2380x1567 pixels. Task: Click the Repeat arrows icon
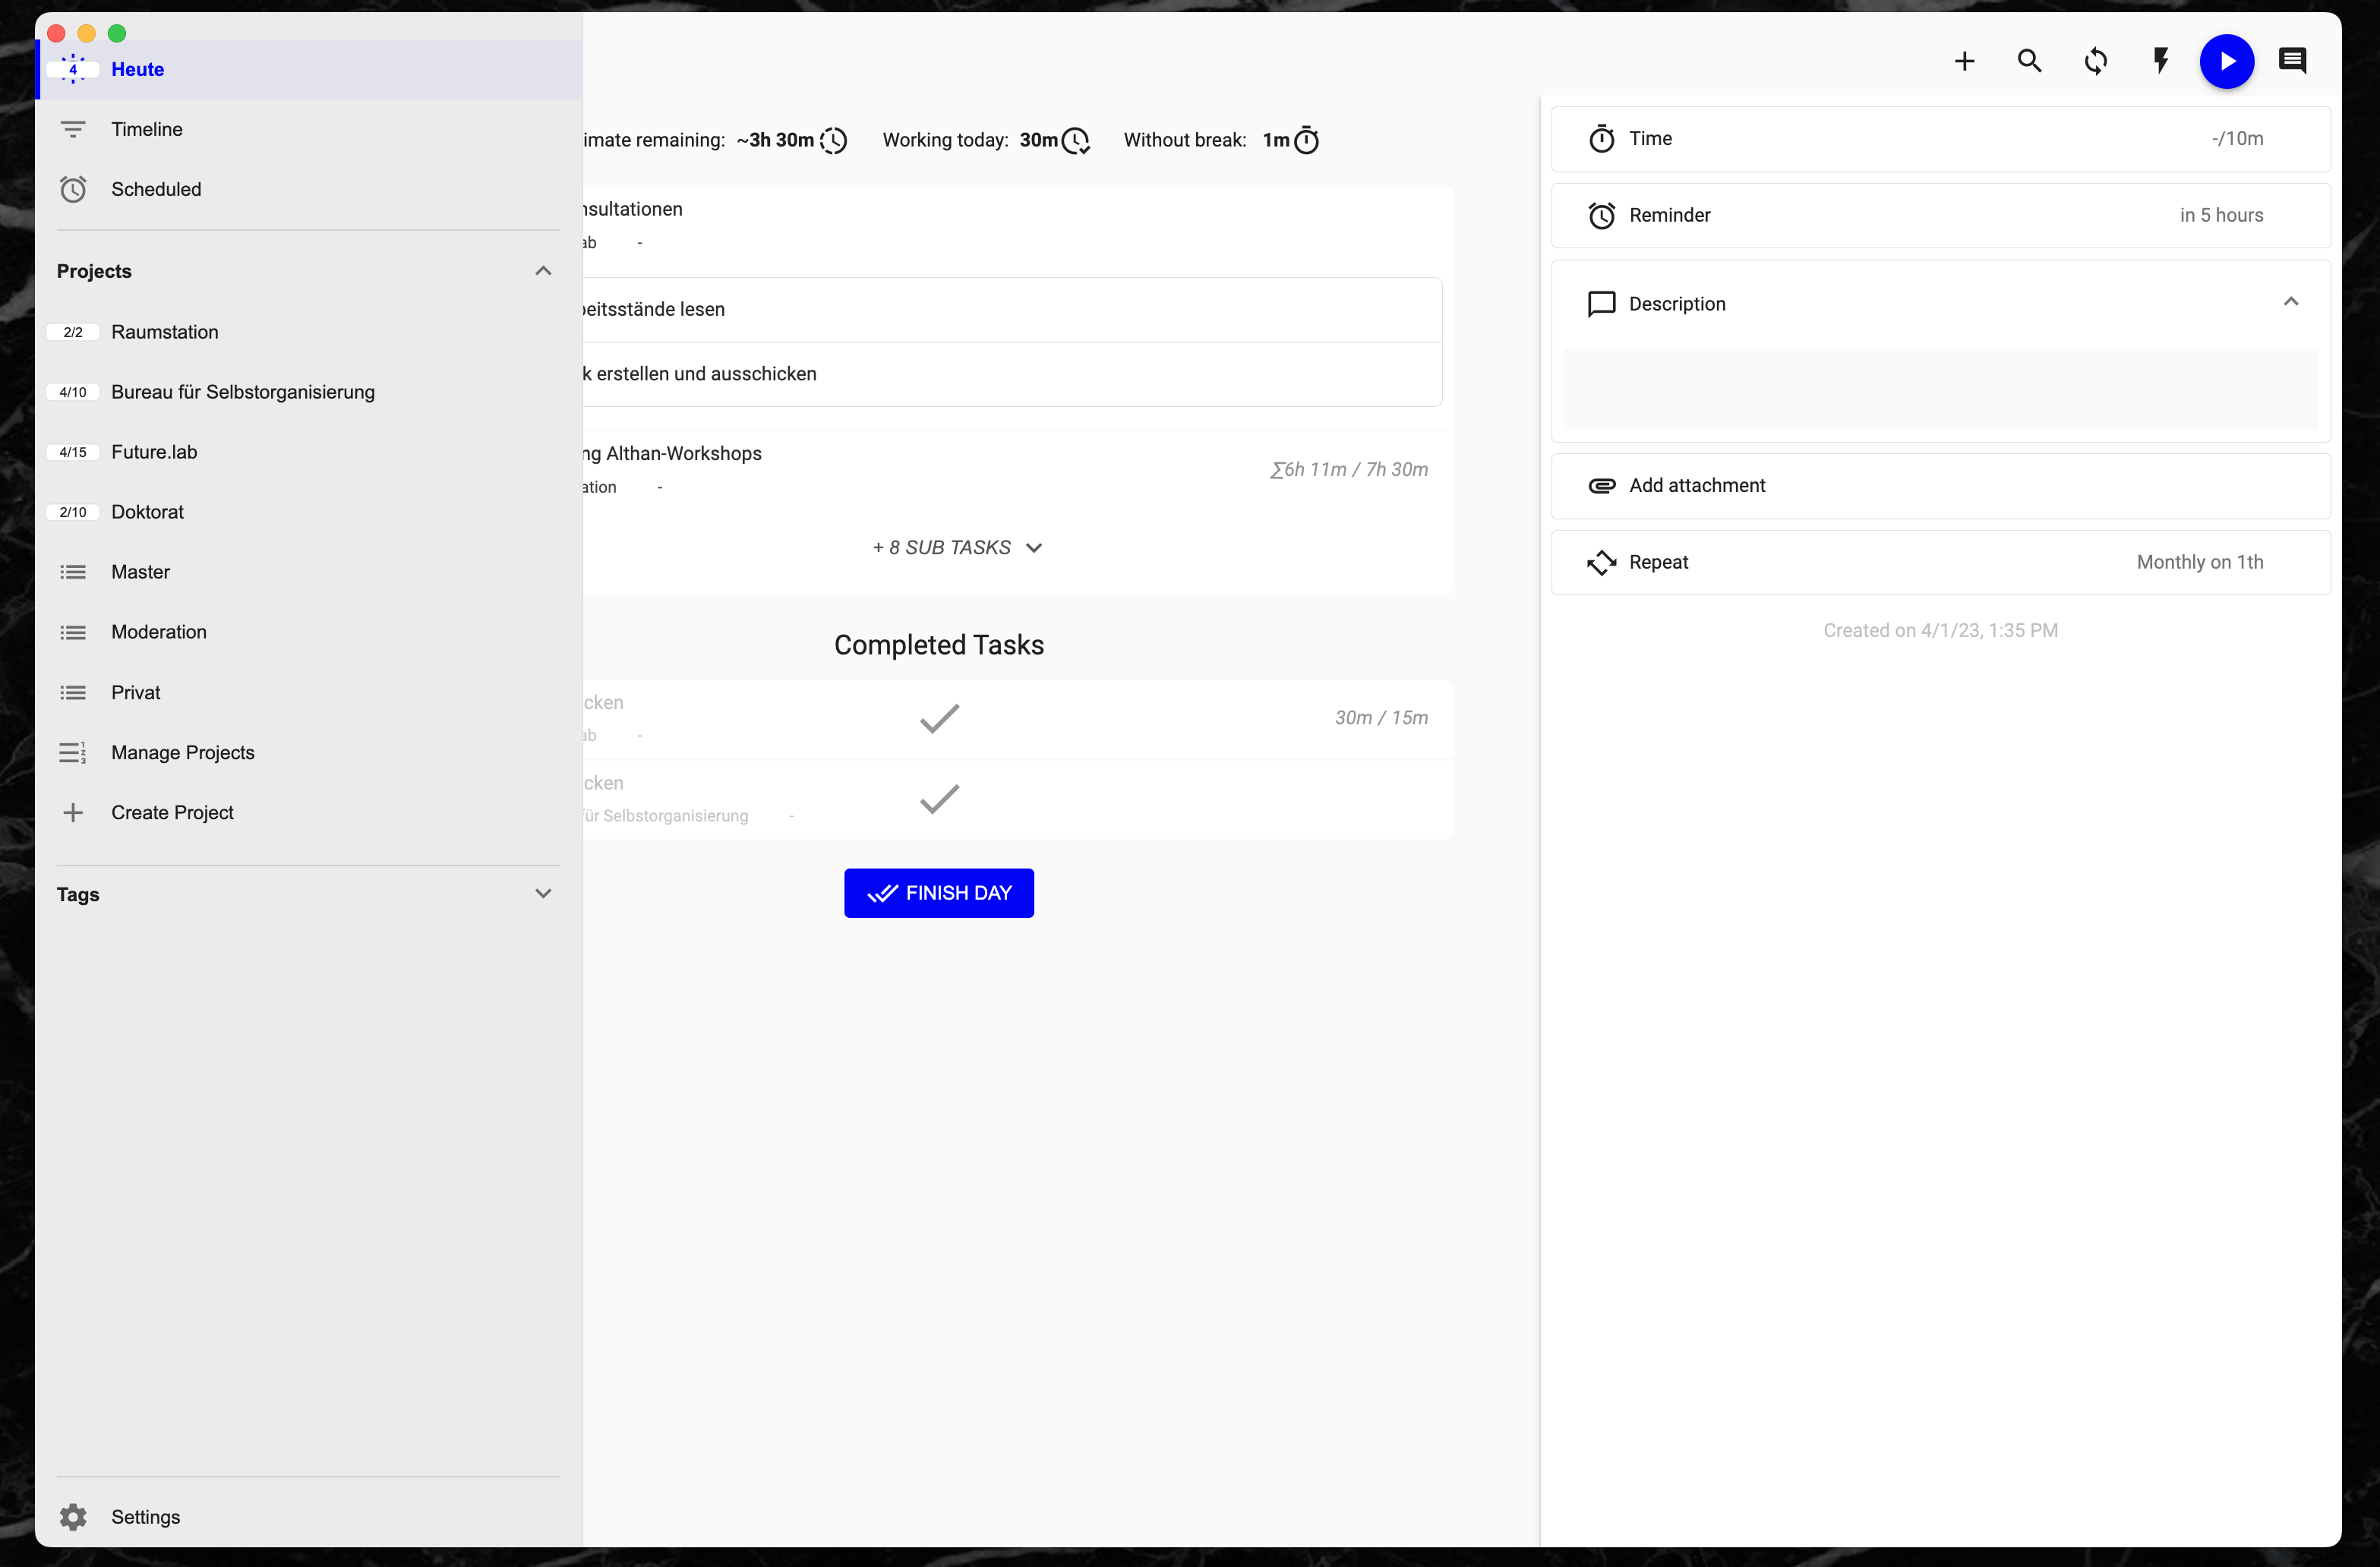[x=1601, y=562]
